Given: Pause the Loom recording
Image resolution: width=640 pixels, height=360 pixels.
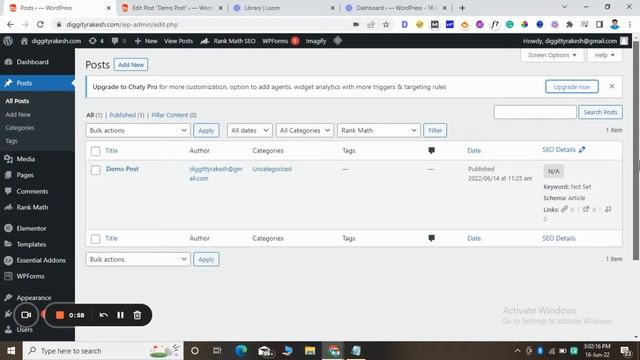Looking at the screenshot, I should pyautogui.click(x=120, y=315).
